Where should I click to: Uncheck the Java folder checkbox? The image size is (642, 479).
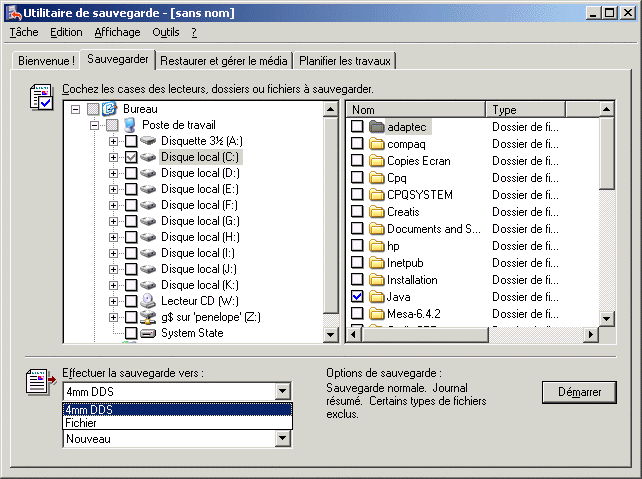357,297
